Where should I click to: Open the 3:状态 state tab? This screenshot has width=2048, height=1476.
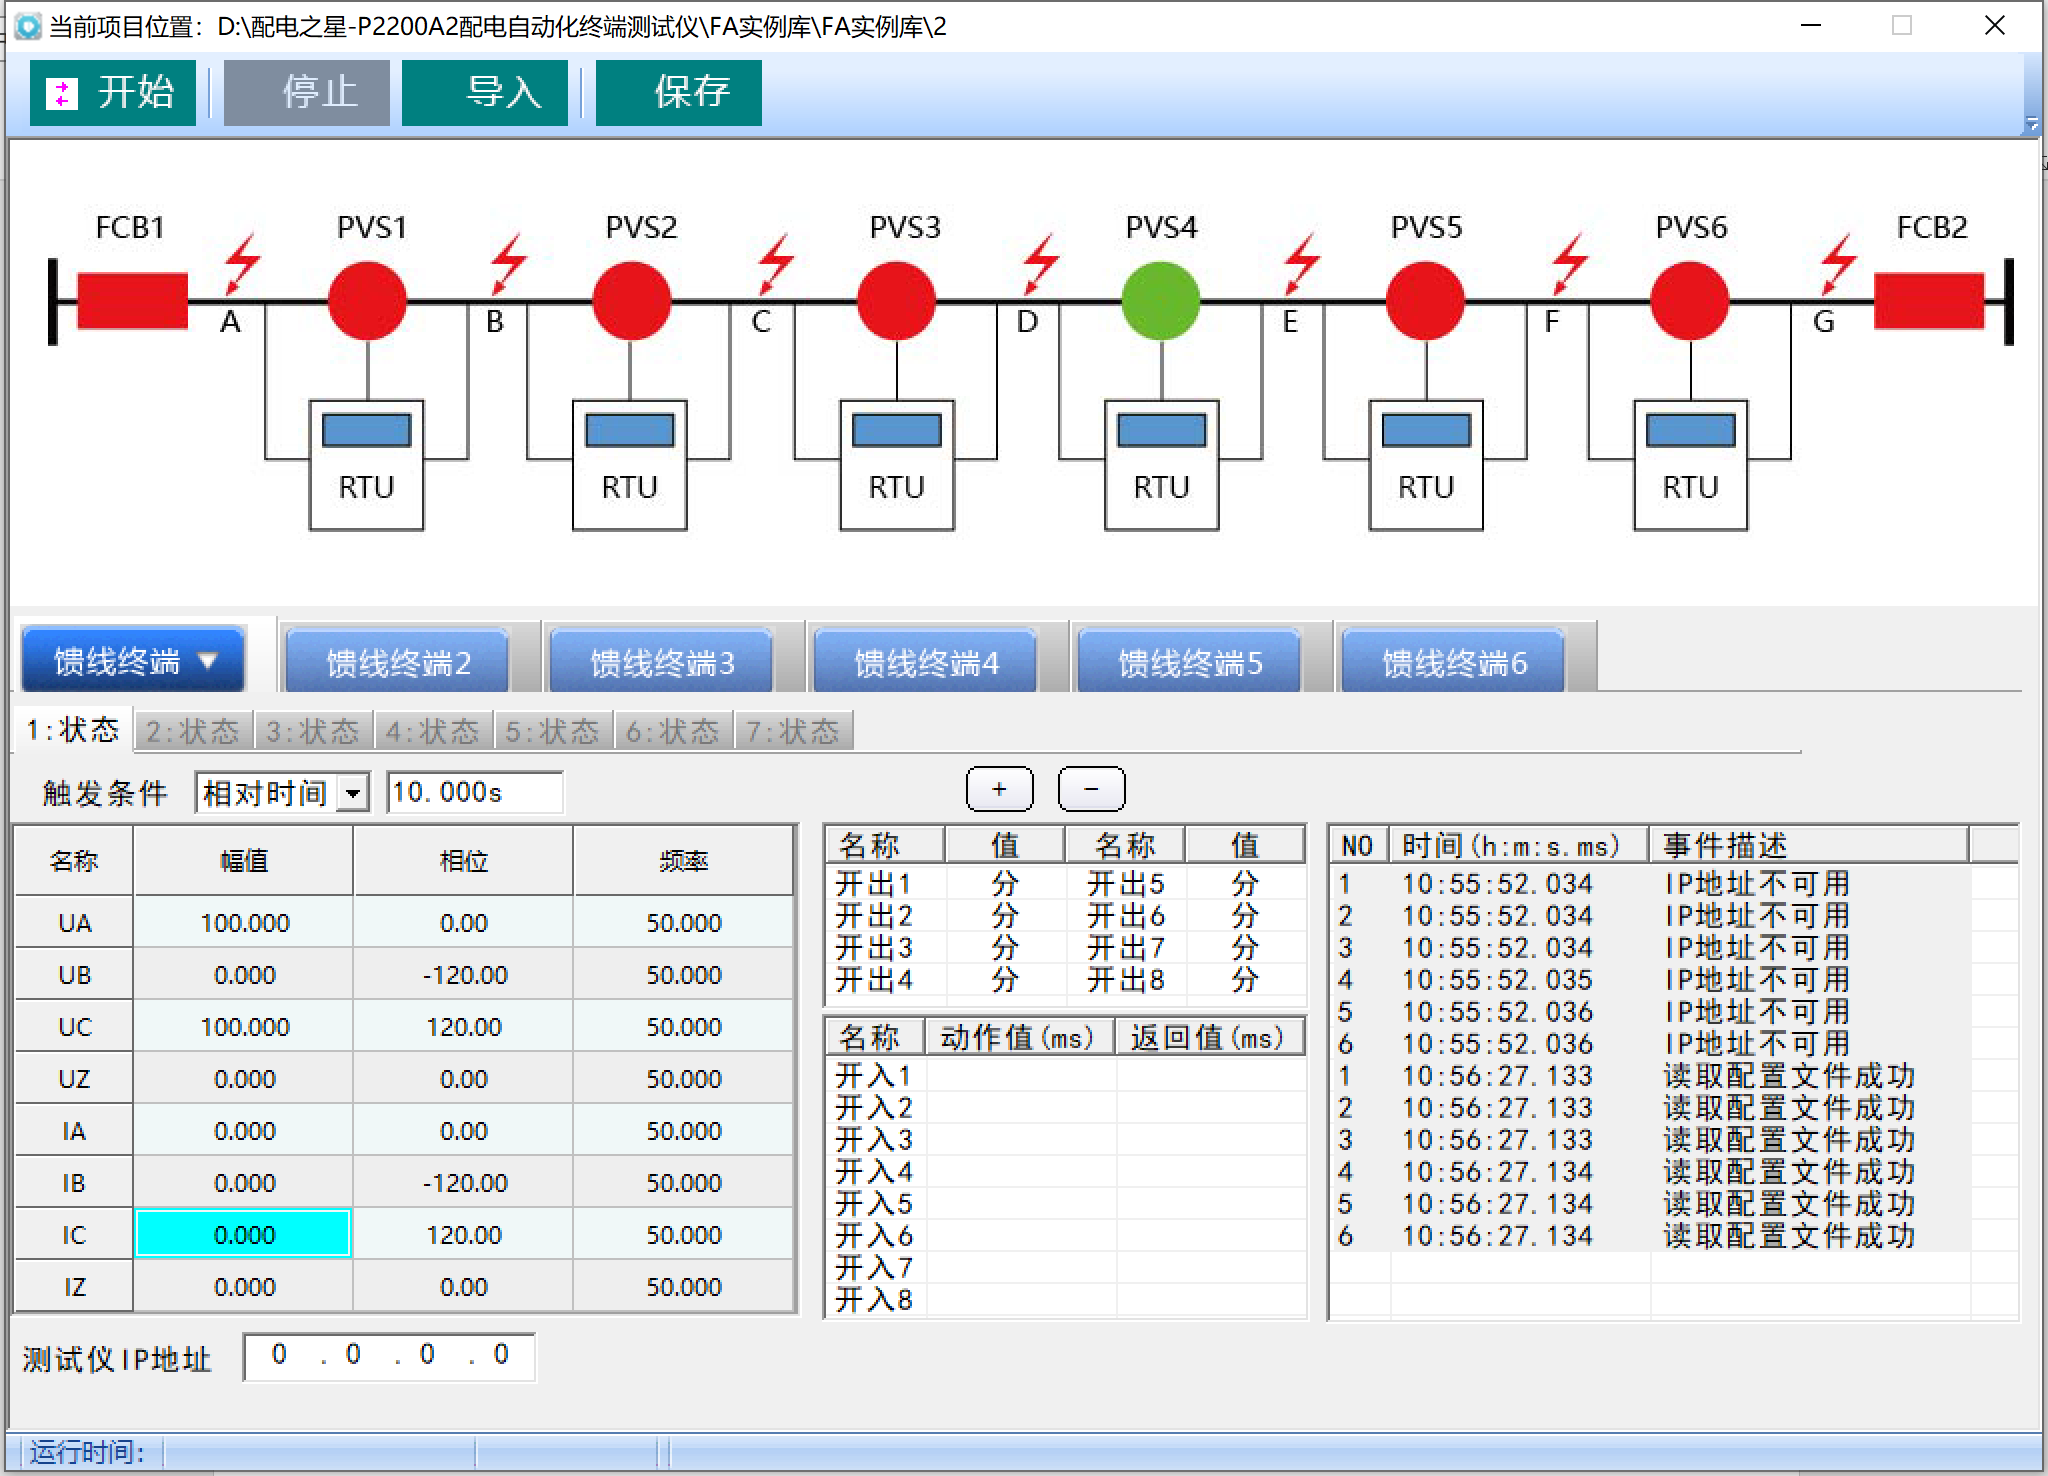tap(312, 731)
